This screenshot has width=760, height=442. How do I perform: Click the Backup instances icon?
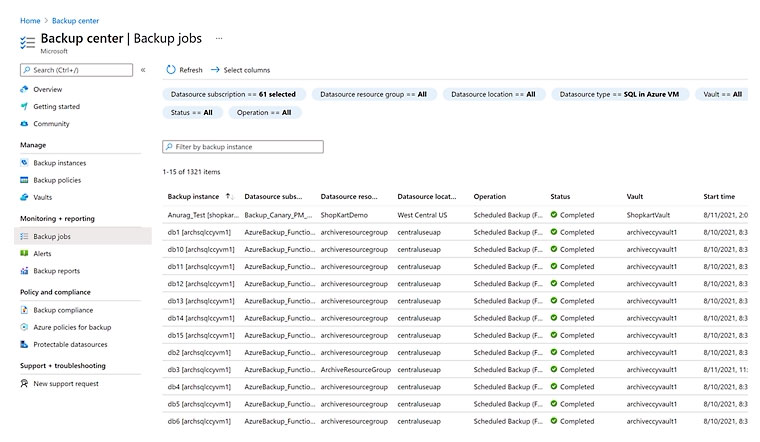(x=24, y=163)
